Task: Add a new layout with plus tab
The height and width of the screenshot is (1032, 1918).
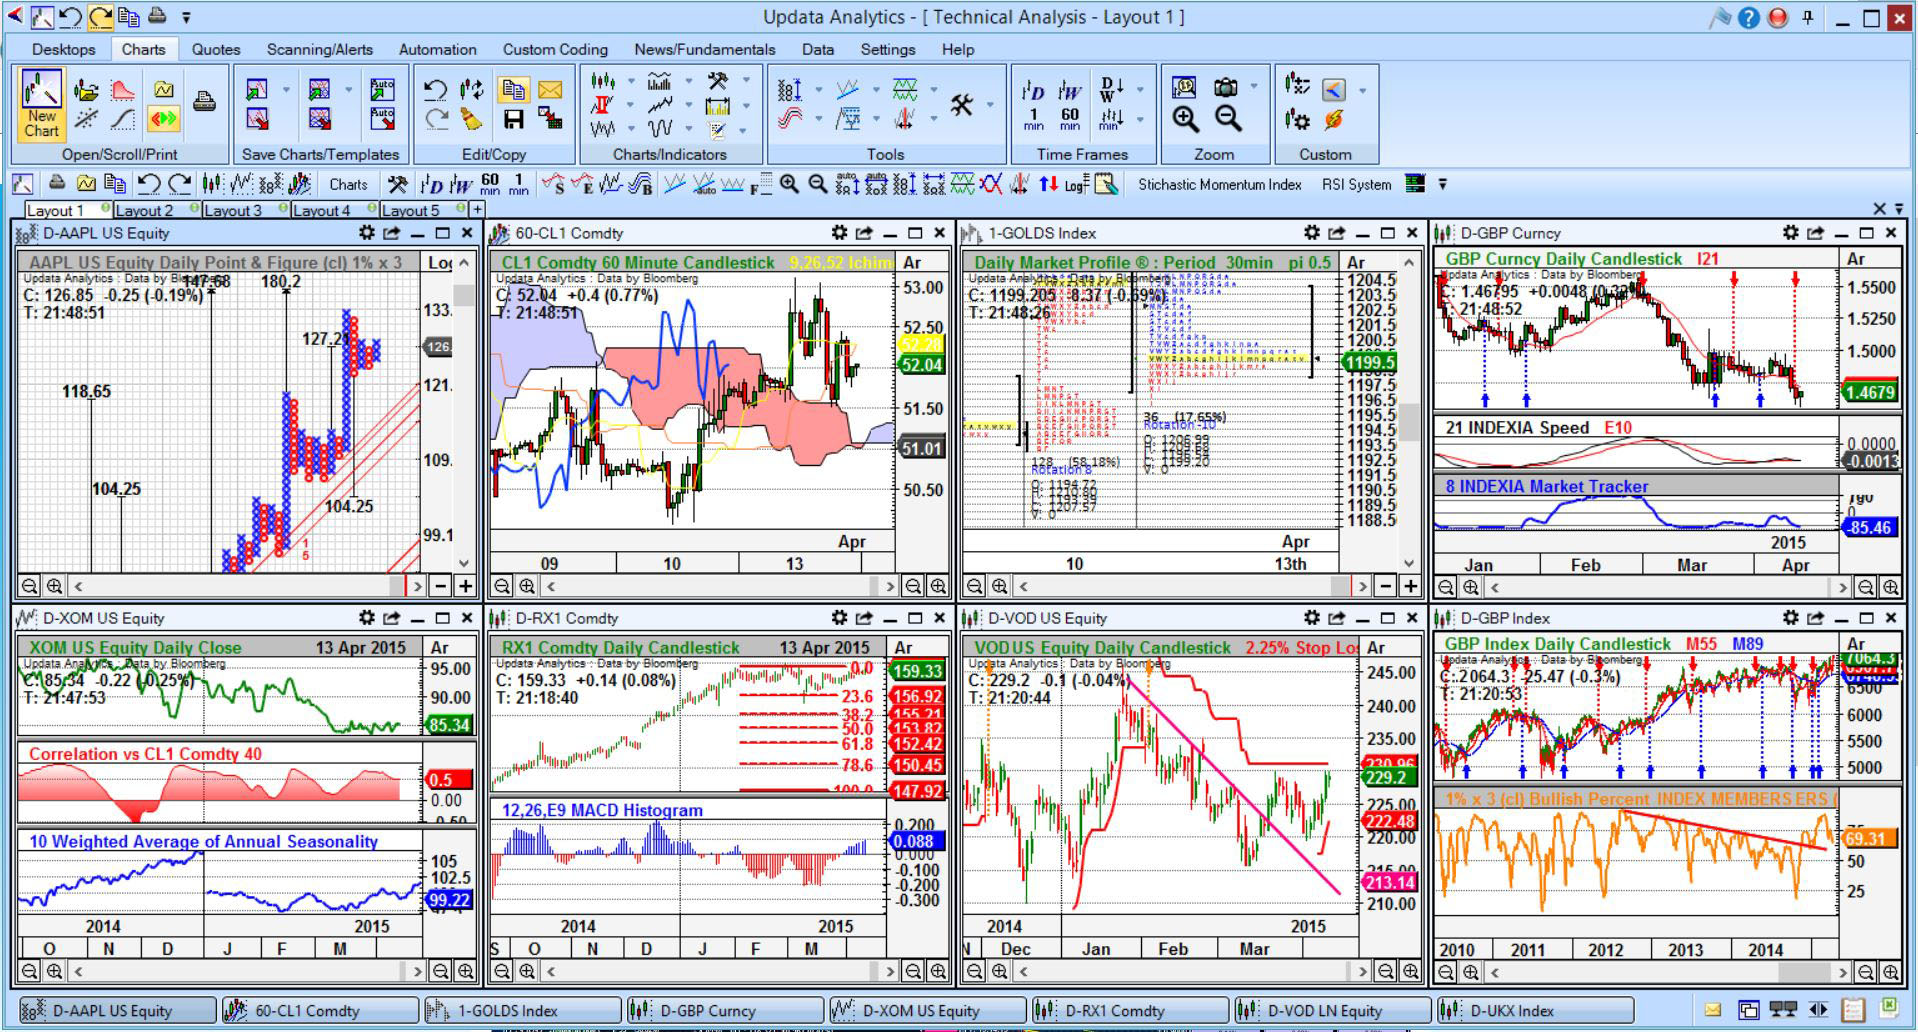Action: pyautogui.click(x=477, y=209)
